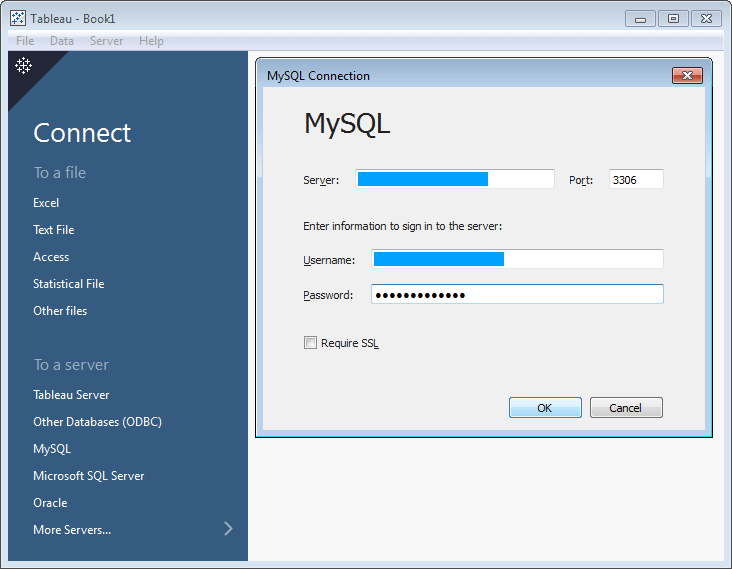732x569 pixels.
Task: Select Text File connection option
Action: tap(54, 230)
